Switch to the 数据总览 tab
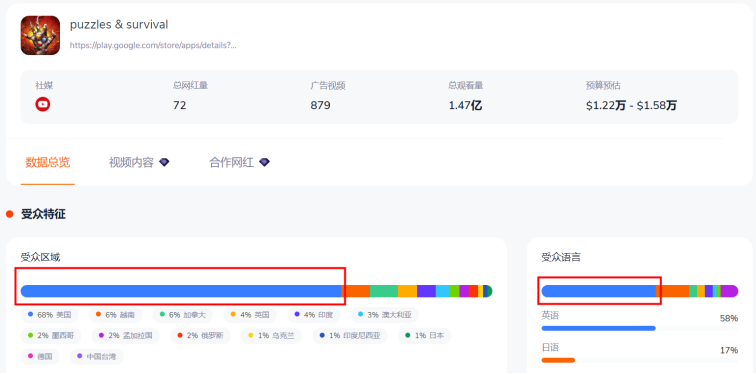The width and height of the screenshot is (756, 374). click(x=48, y=162)
